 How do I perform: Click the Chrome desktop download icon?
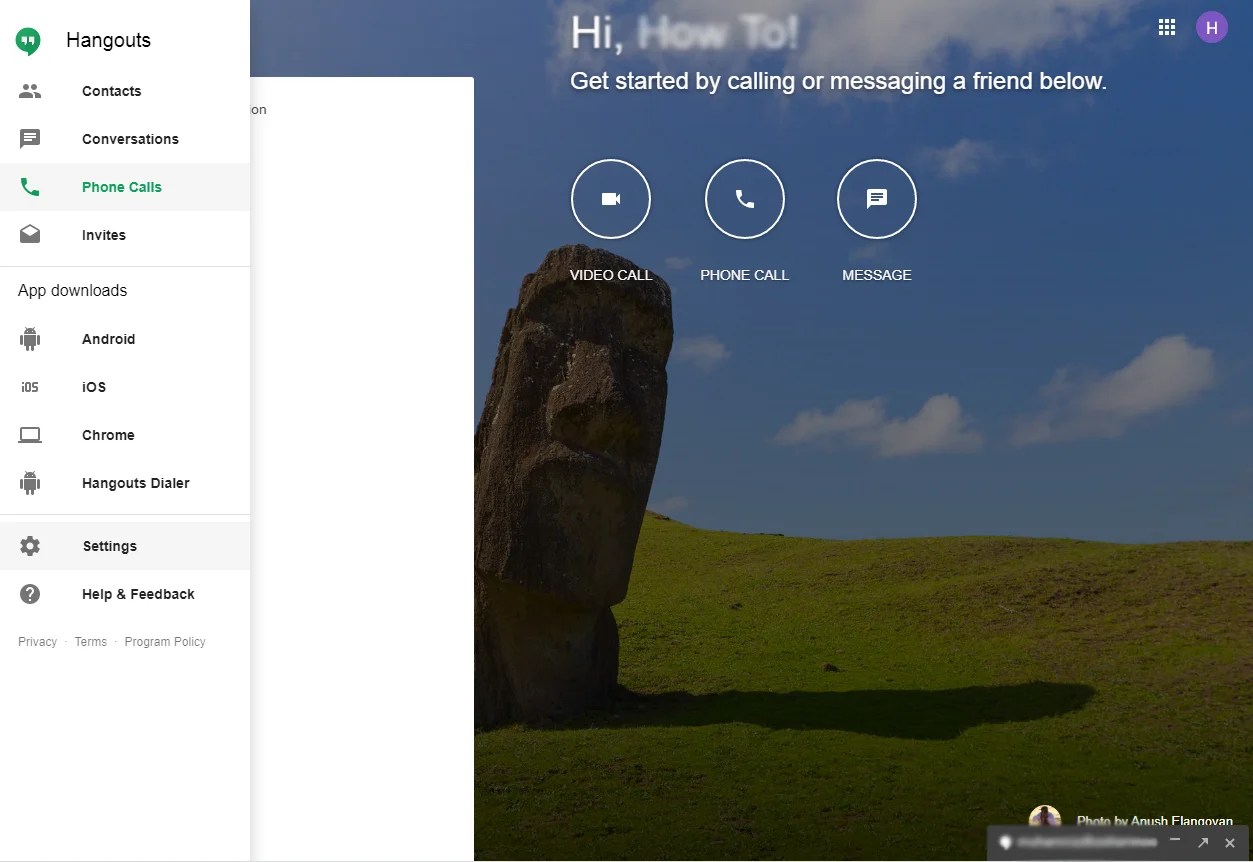coord(29,434)
